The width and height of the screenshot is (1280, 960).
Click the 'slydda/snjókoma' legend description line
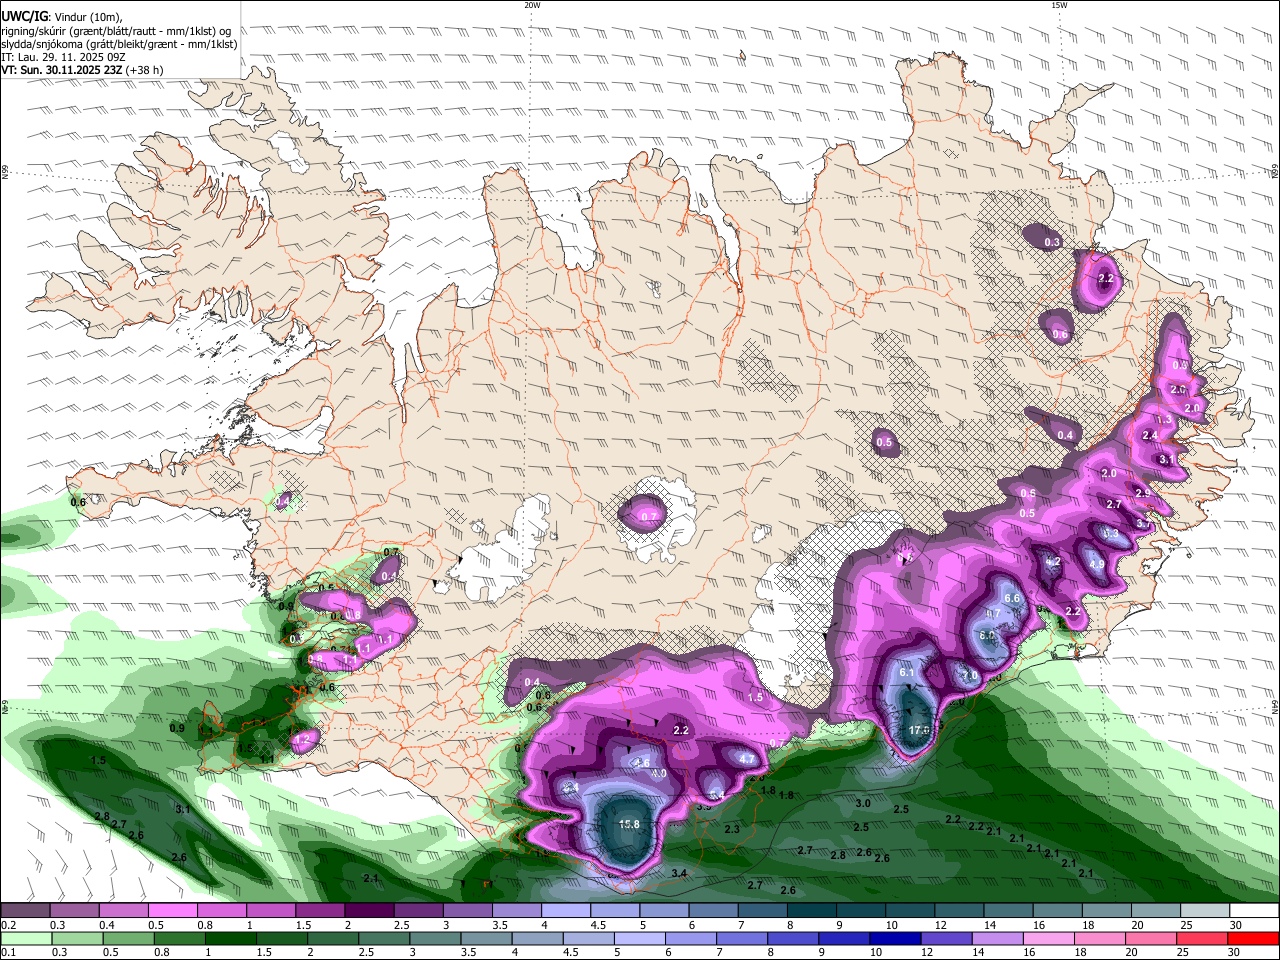(x=119, y=44)
